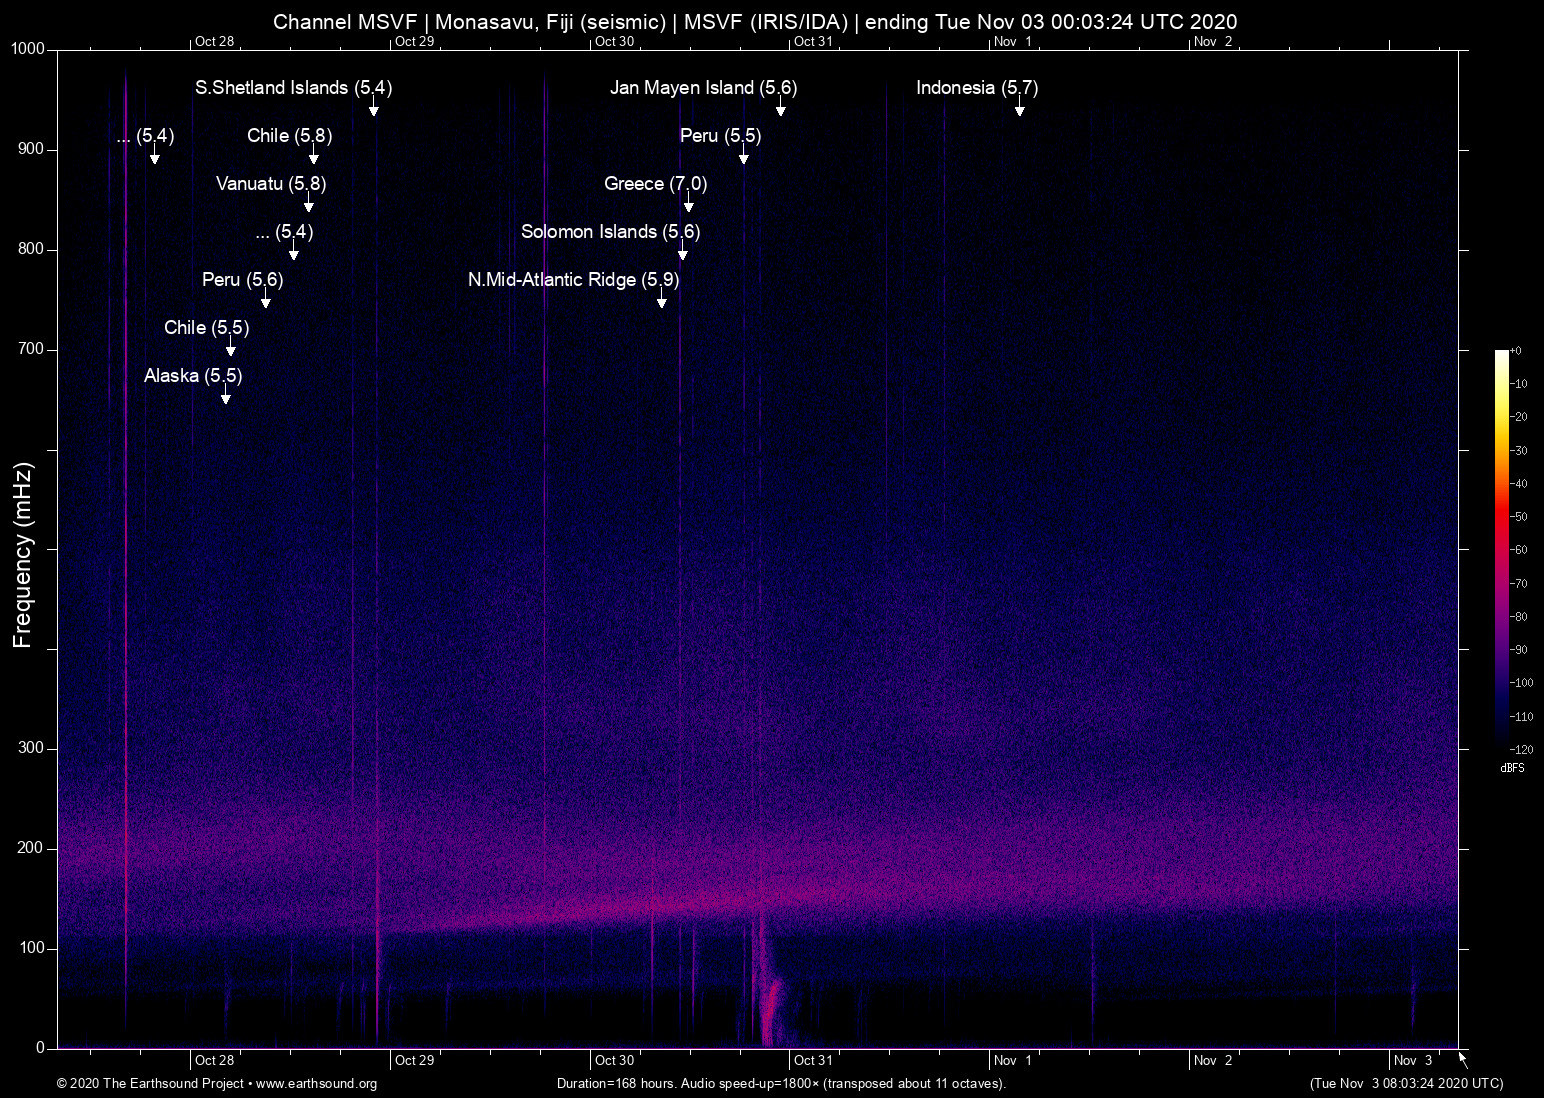Click the Chile (5.8) earthquake label

point(289,136)
